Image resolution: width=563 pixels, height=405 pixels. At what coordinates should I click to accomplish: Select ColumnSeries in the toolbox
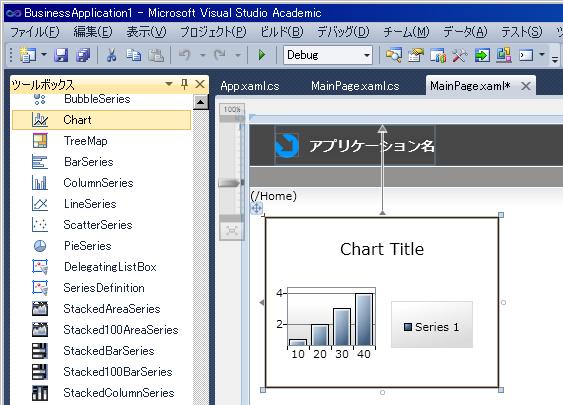101,183
